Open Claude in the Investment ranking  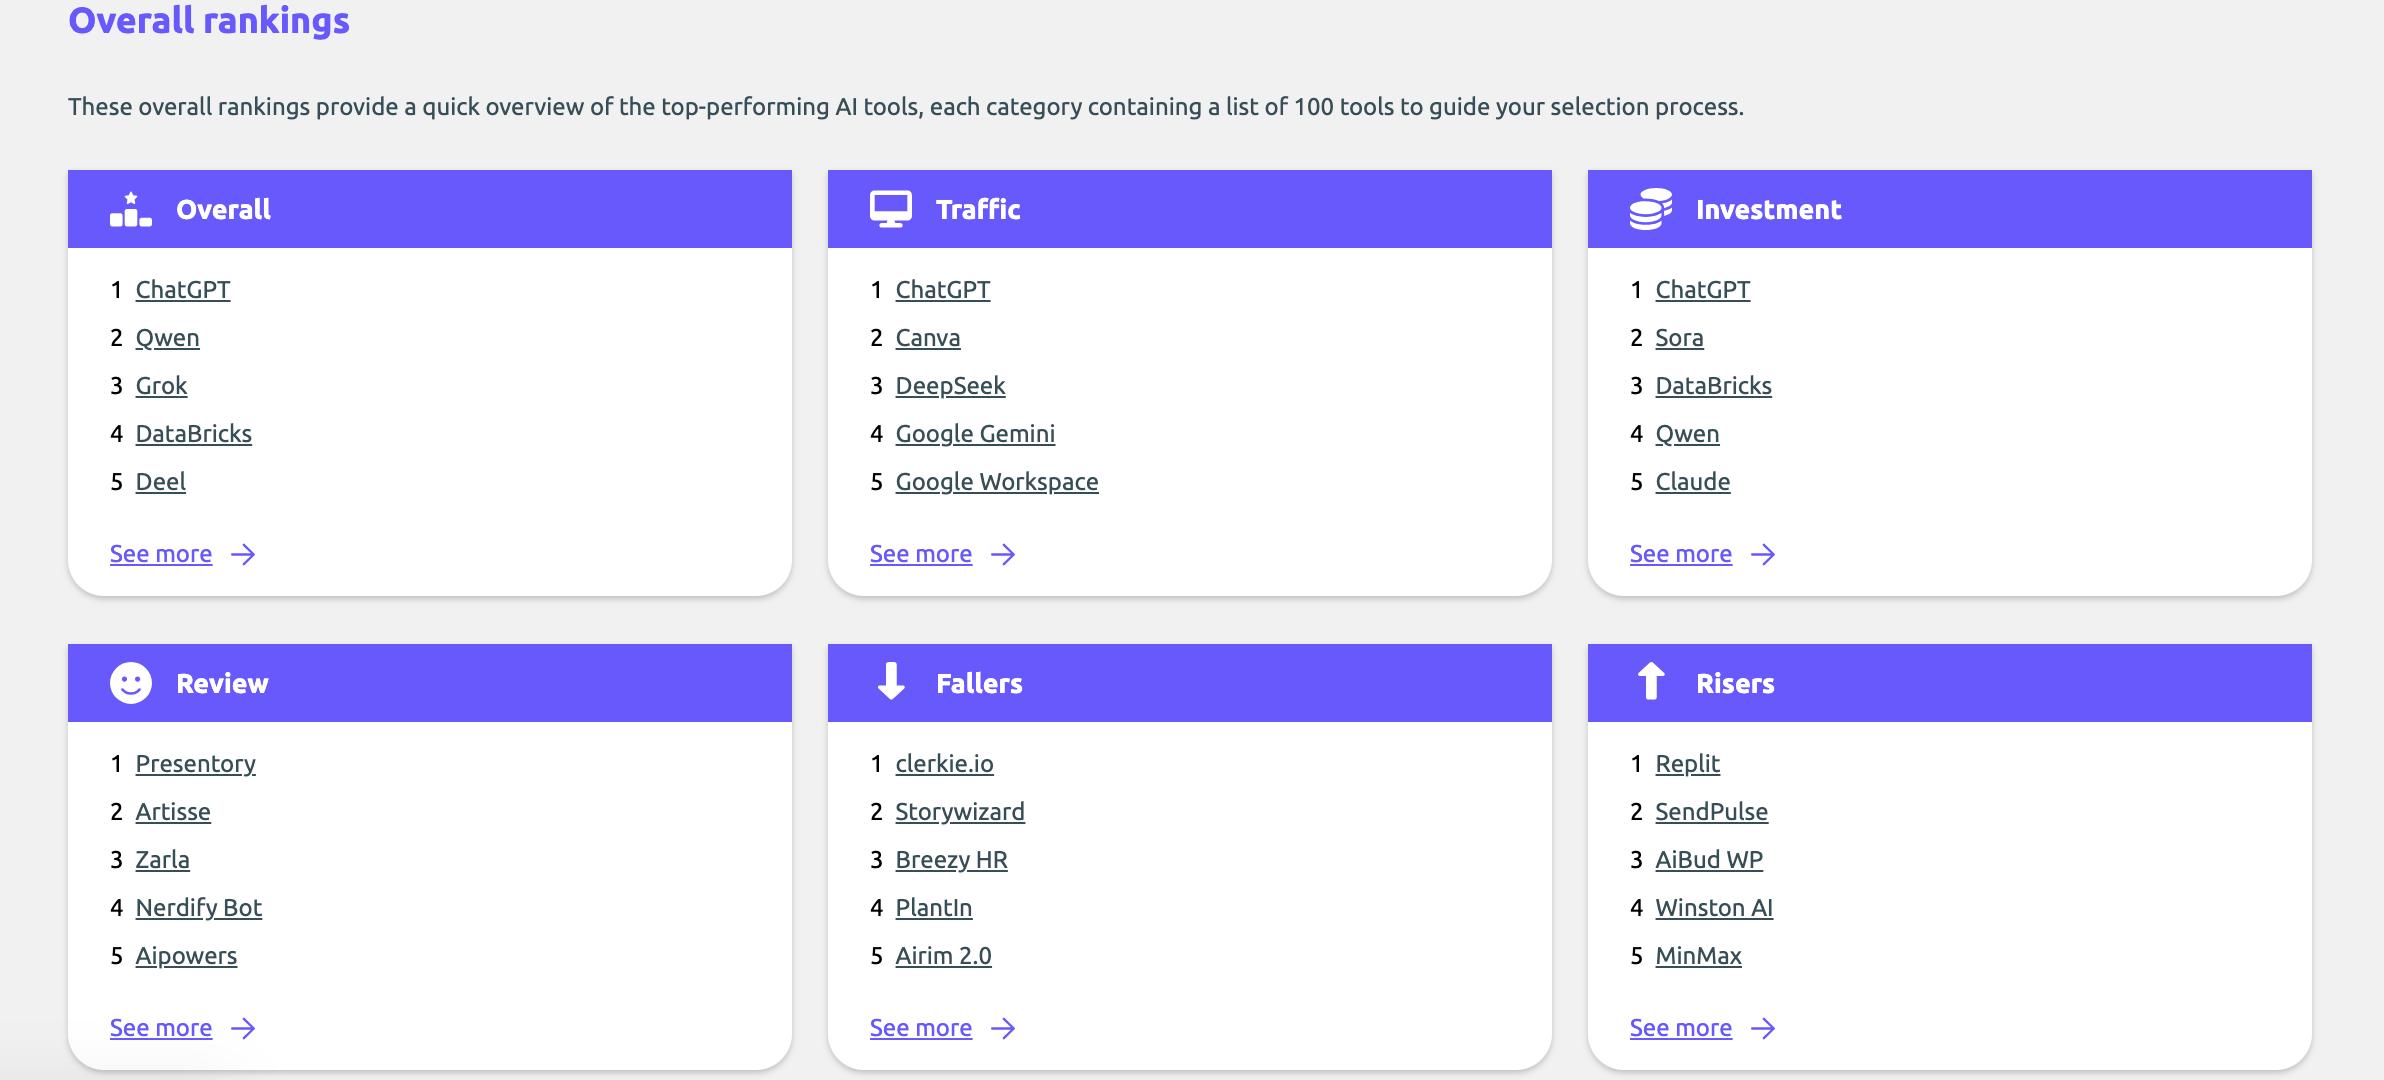click(1692, 482)
